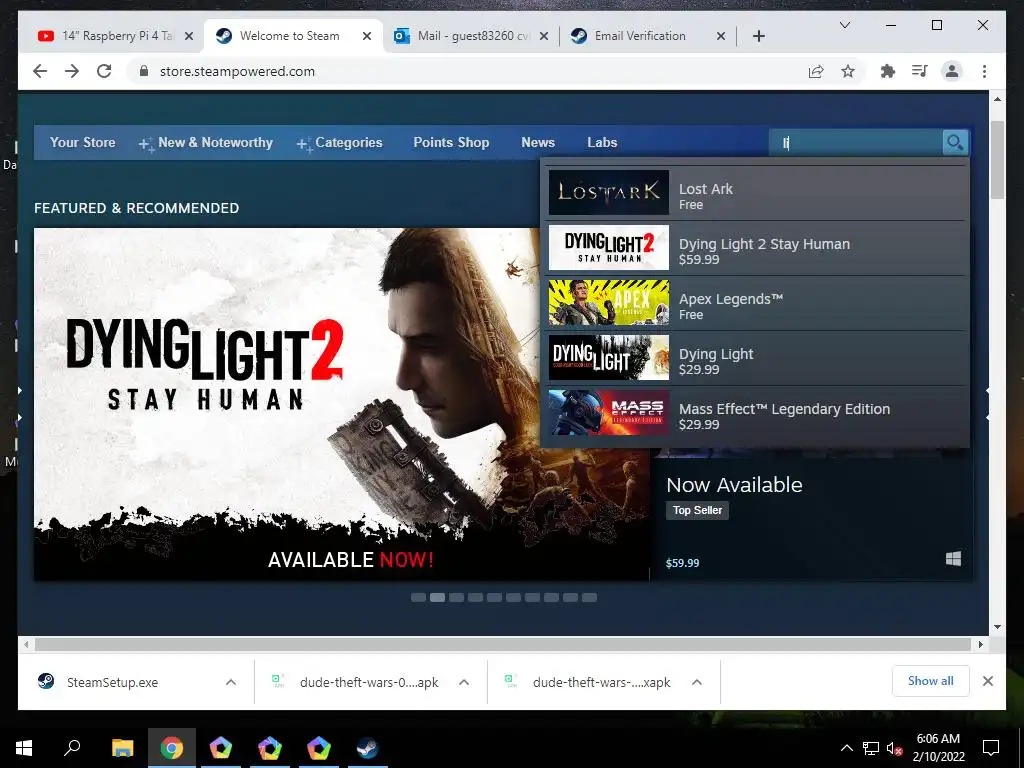The width and height of the screenshot is (1024, 768).
Task: Select the last carousel page dot
Action: [x=589, y=597]
